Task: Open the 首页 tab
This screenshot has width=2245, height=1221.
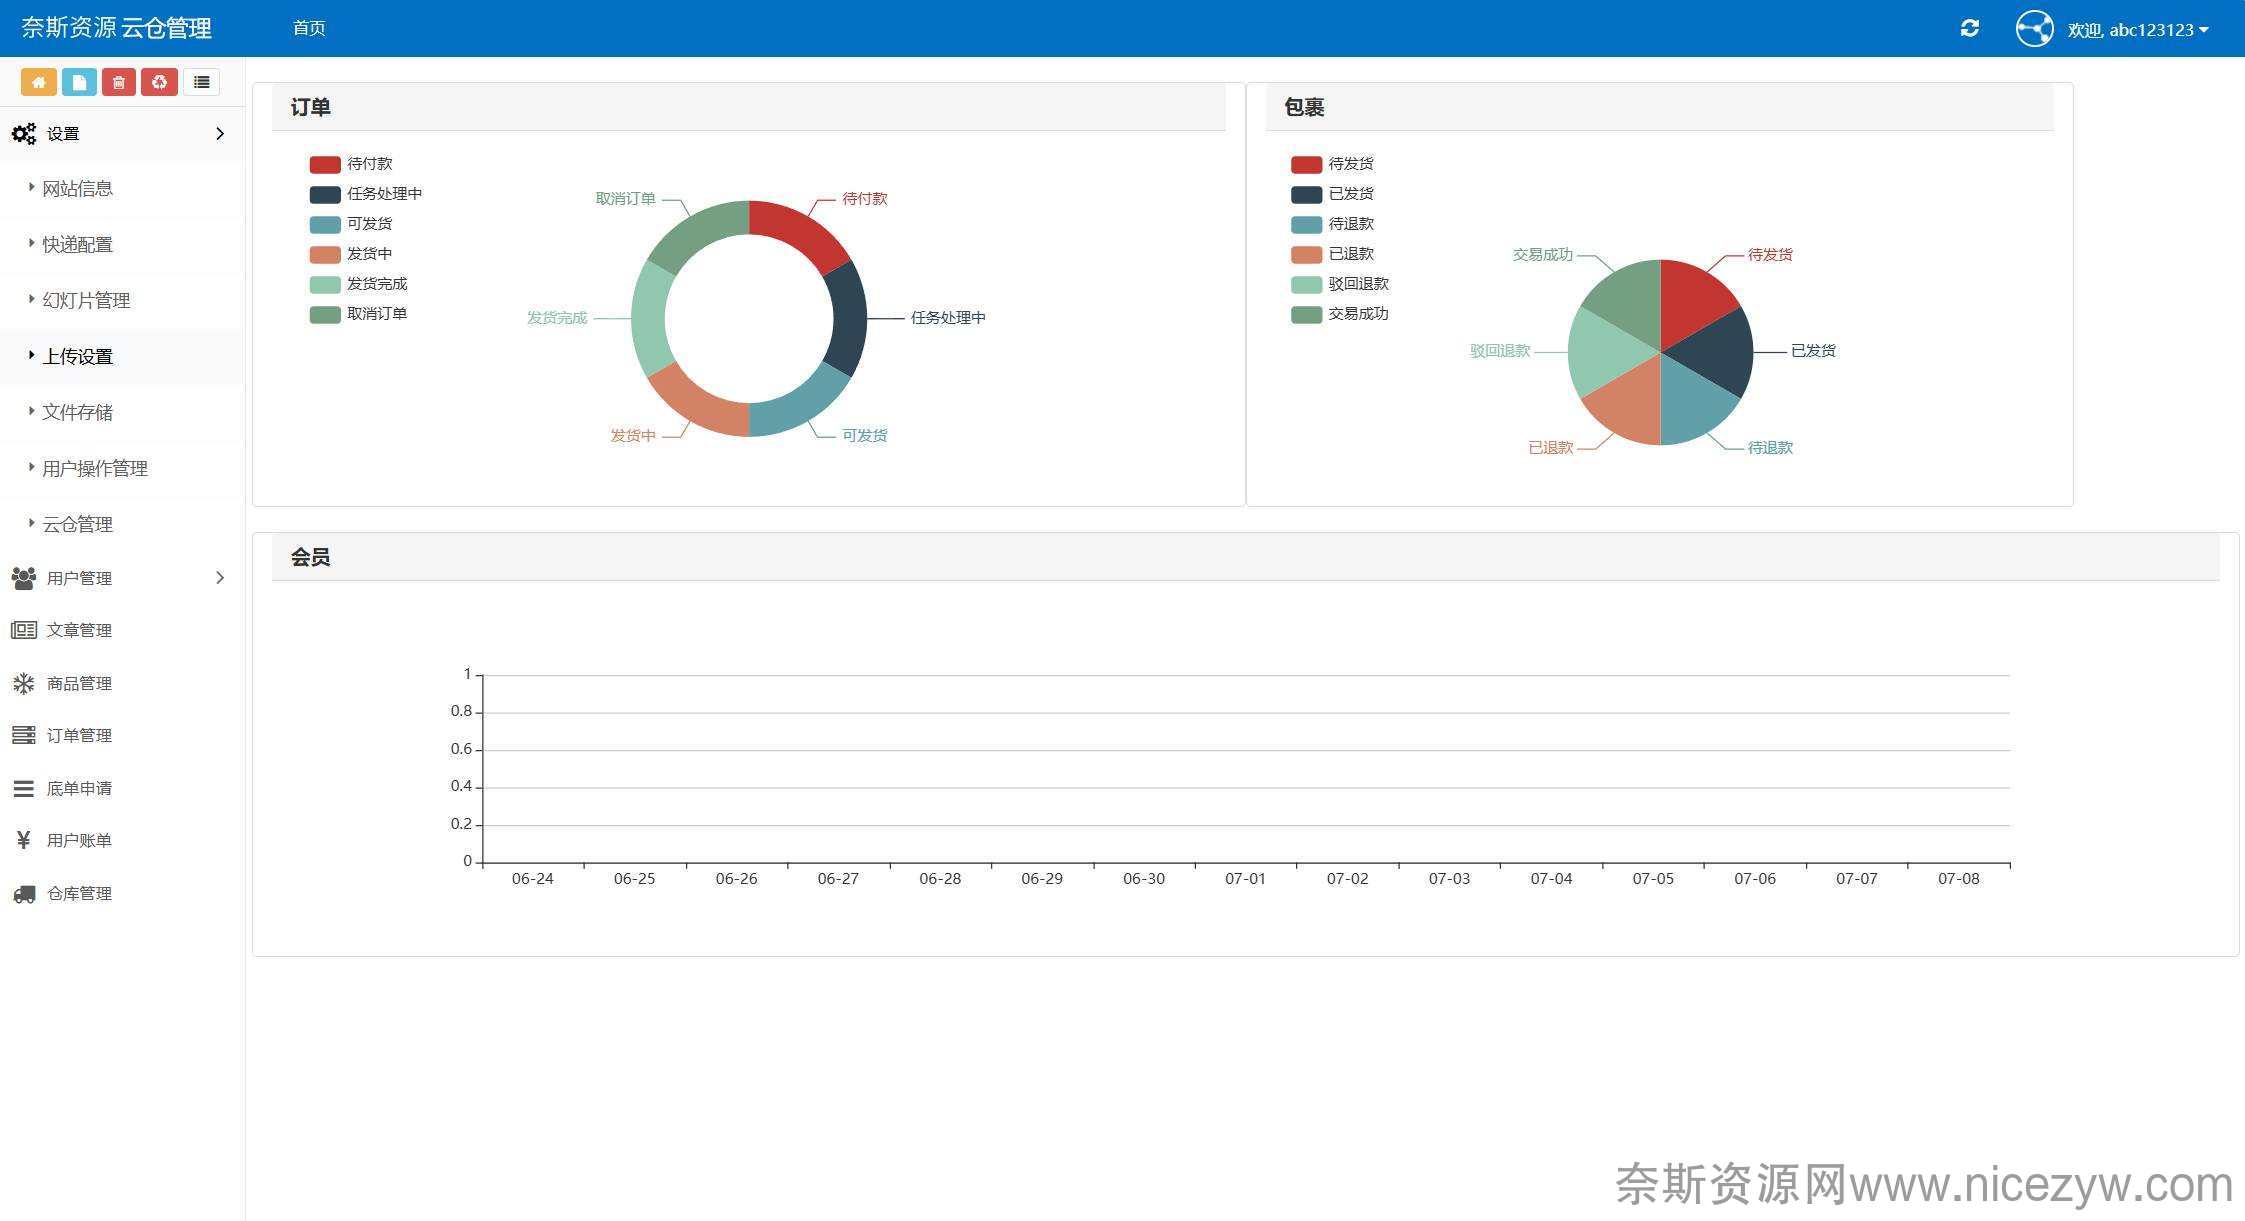Action: 309,28
